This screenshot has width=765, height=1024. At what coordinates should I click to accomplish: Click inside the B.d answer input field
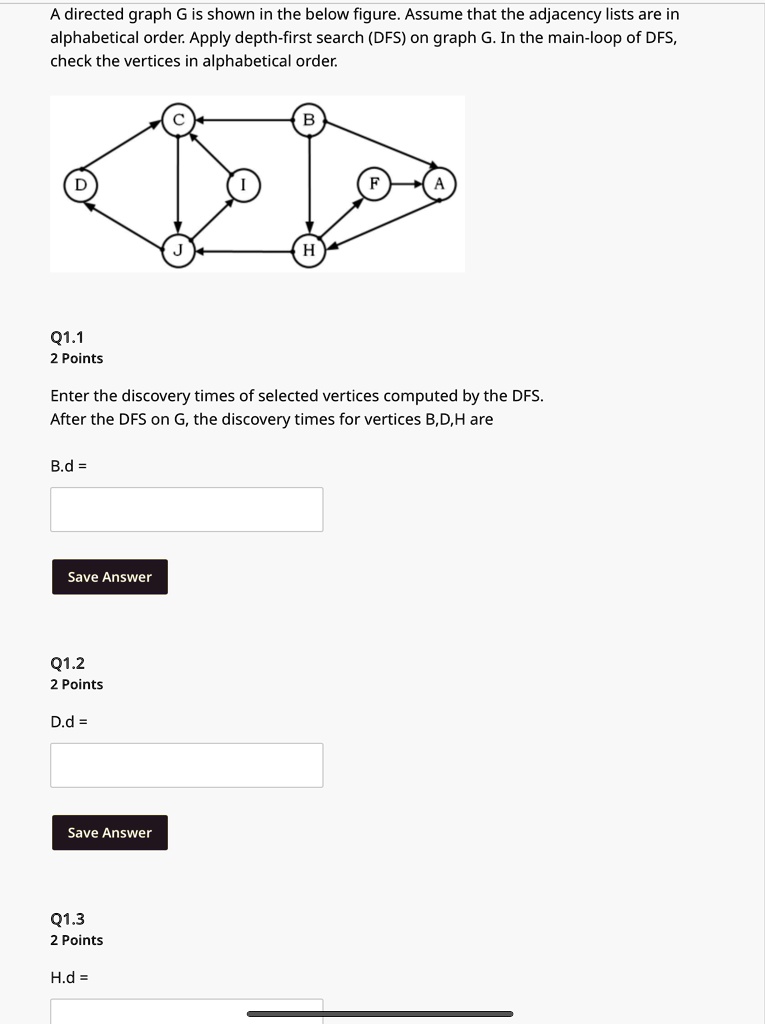click(x=187, y=509)
